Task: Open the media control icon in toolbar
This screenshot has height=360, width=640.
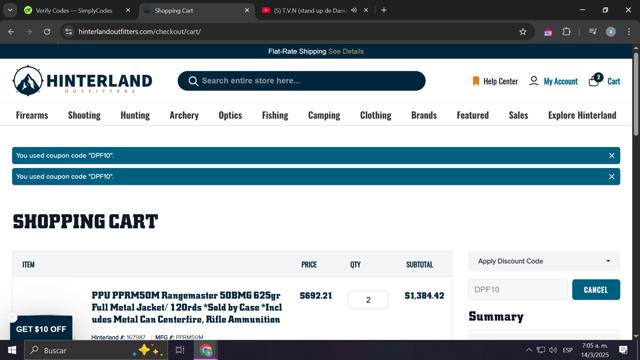Action: tap(593, 31)
